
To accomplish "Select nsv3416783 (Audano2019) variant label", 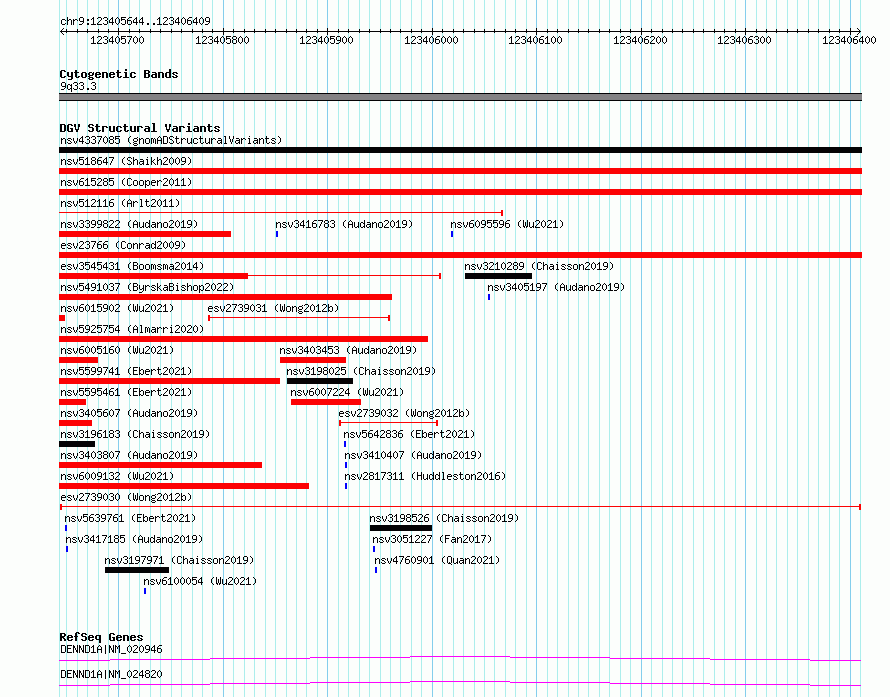I will [344, 224].
